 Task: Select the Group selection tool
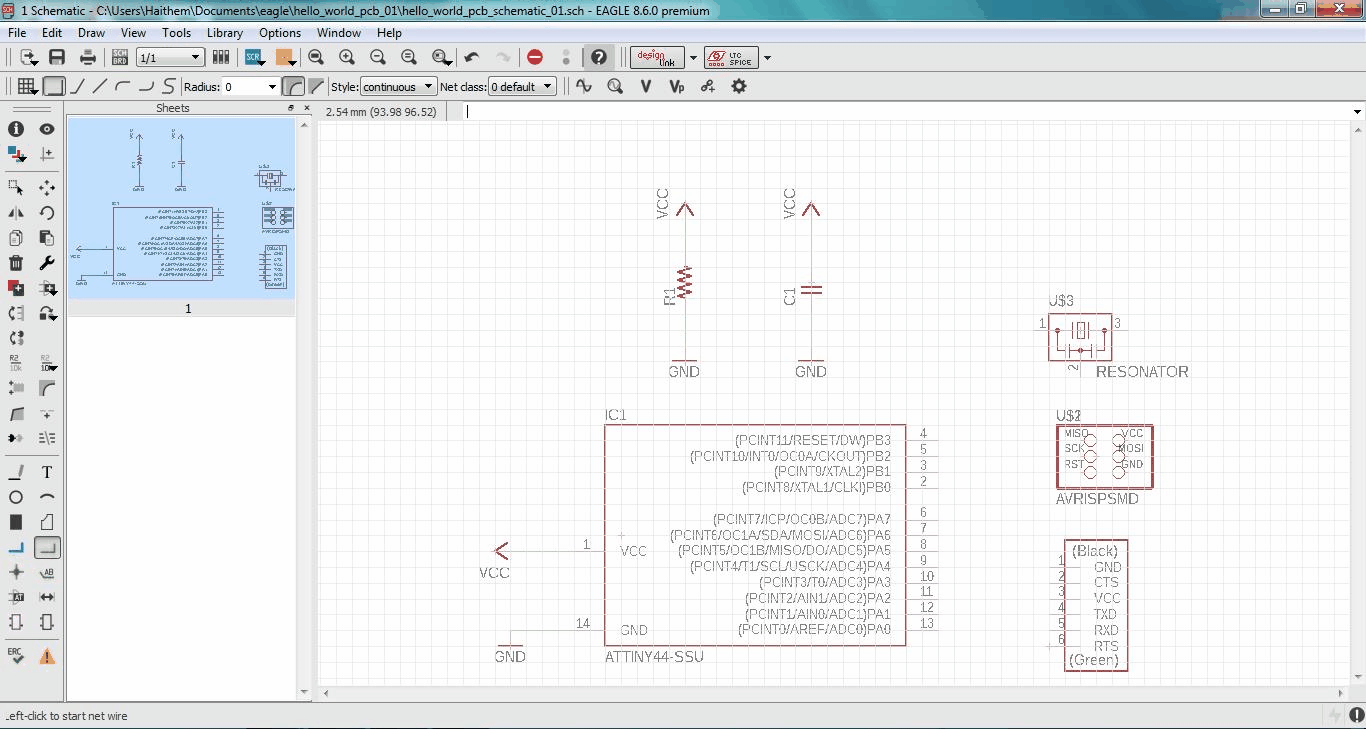pyautogui.click(x=16, y=188)
